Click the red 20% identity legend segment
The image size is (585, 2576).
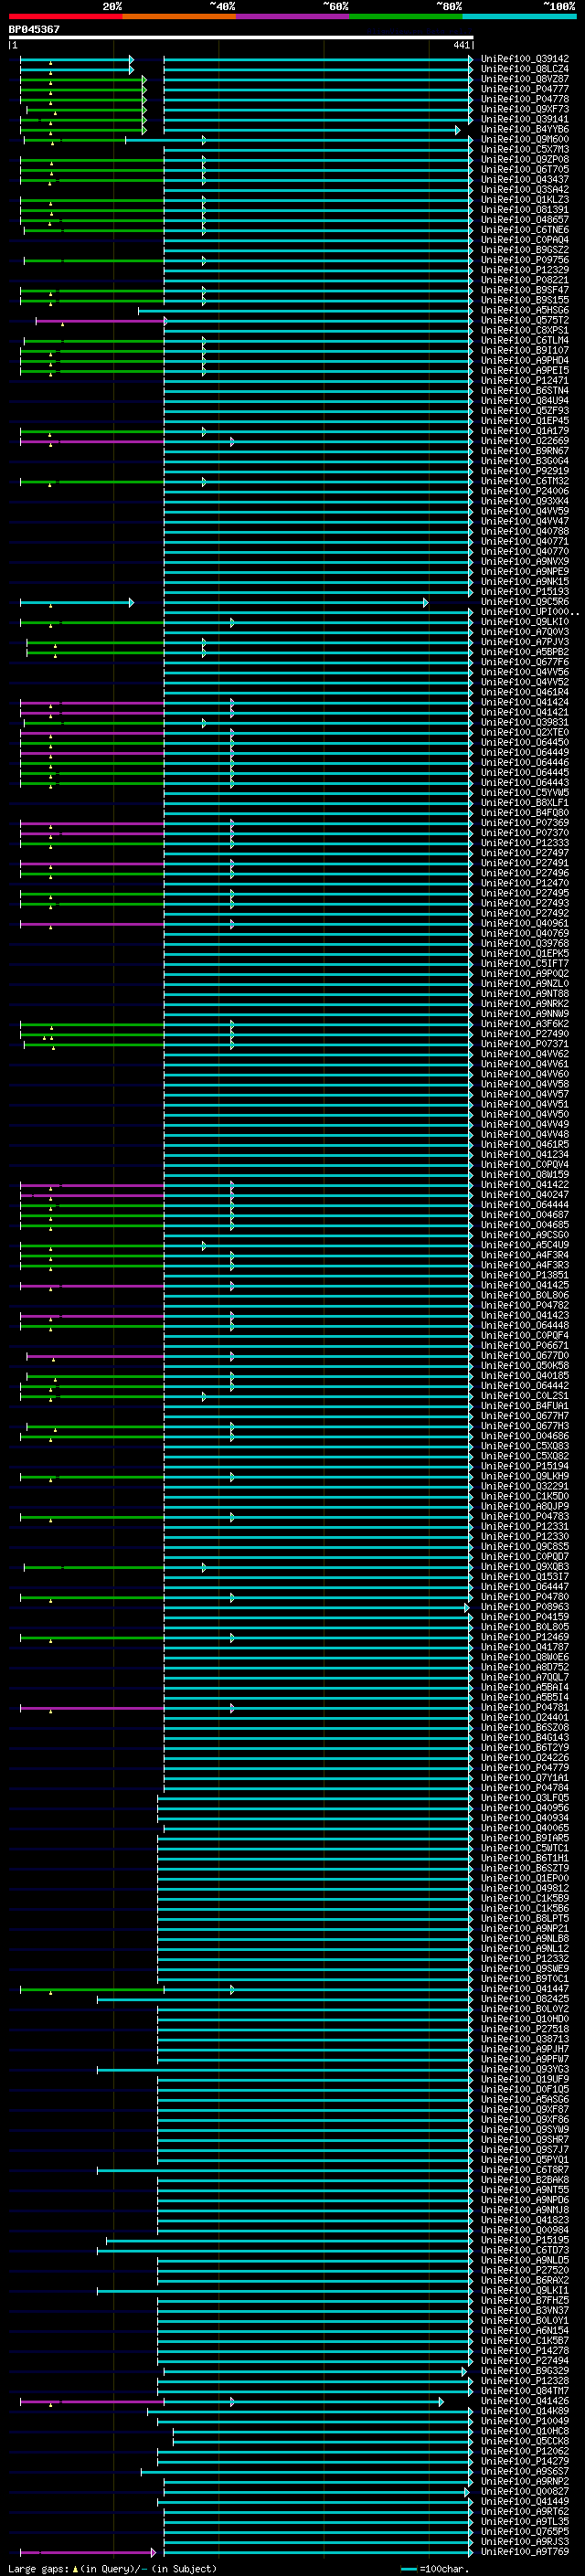point(65,16)
